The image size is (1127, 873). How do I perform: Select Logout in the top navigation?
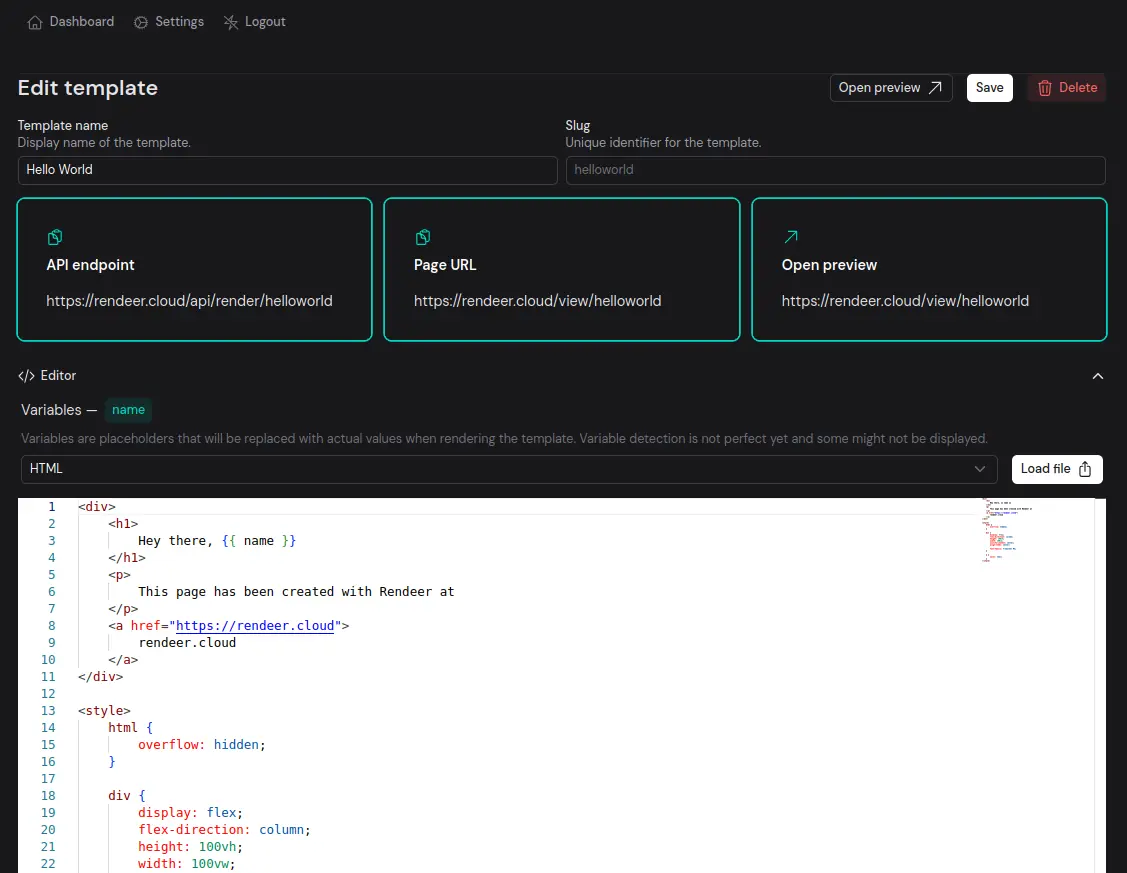pyautogui.click(x=254, y=22)
